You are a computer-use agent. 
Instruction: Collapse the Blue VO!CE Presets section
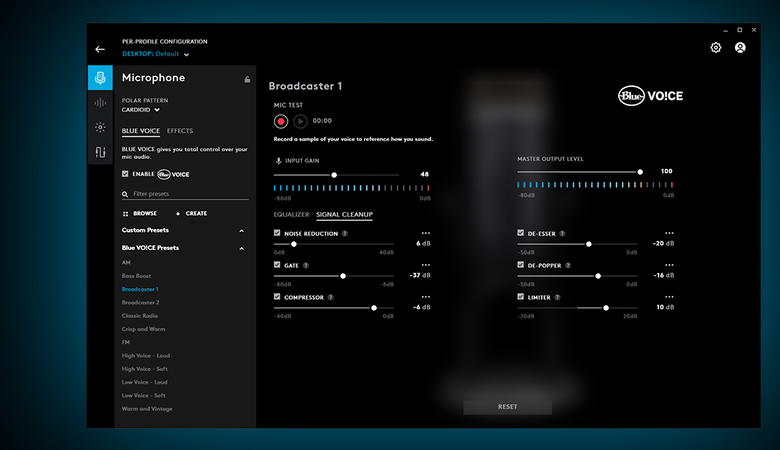(x=241, y=249)
